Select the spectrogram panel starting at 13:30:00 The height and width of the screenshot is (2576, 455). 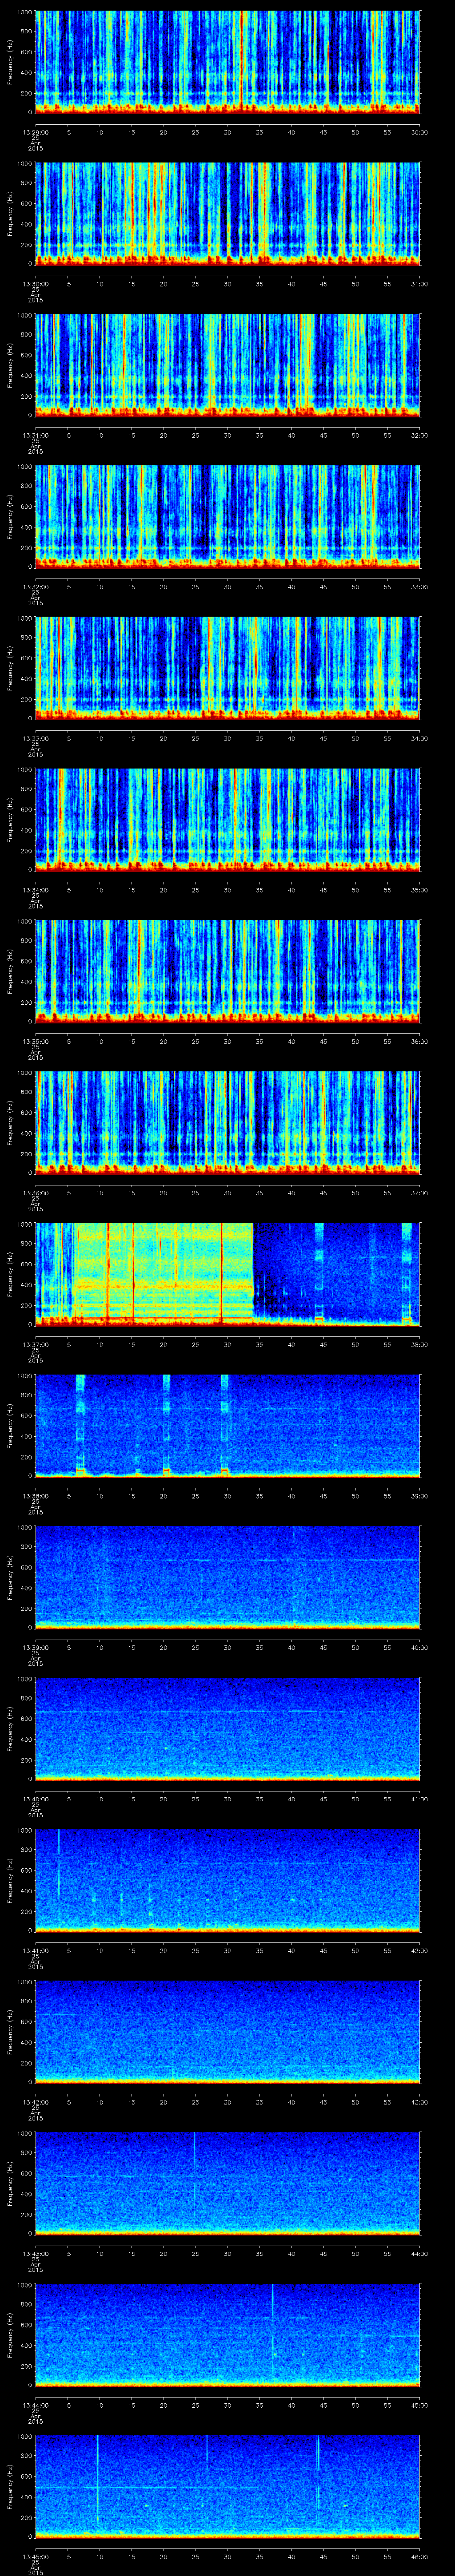tap(227, 213)
